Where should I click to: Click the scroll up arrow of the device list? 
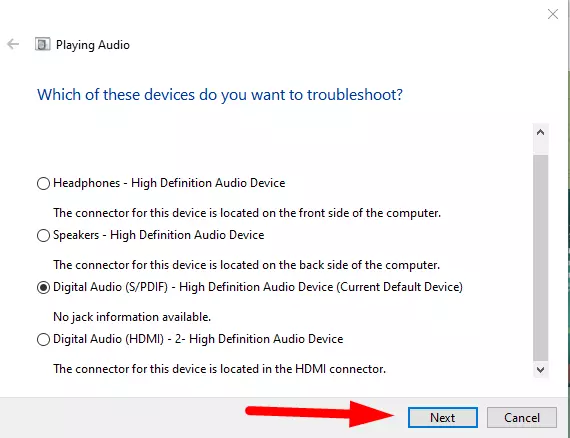click(541, 132)
